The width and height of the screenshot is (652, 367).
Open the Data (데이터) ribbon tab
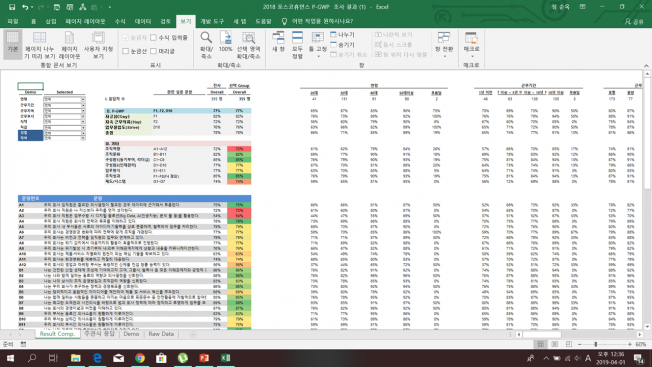pos(143,21)
